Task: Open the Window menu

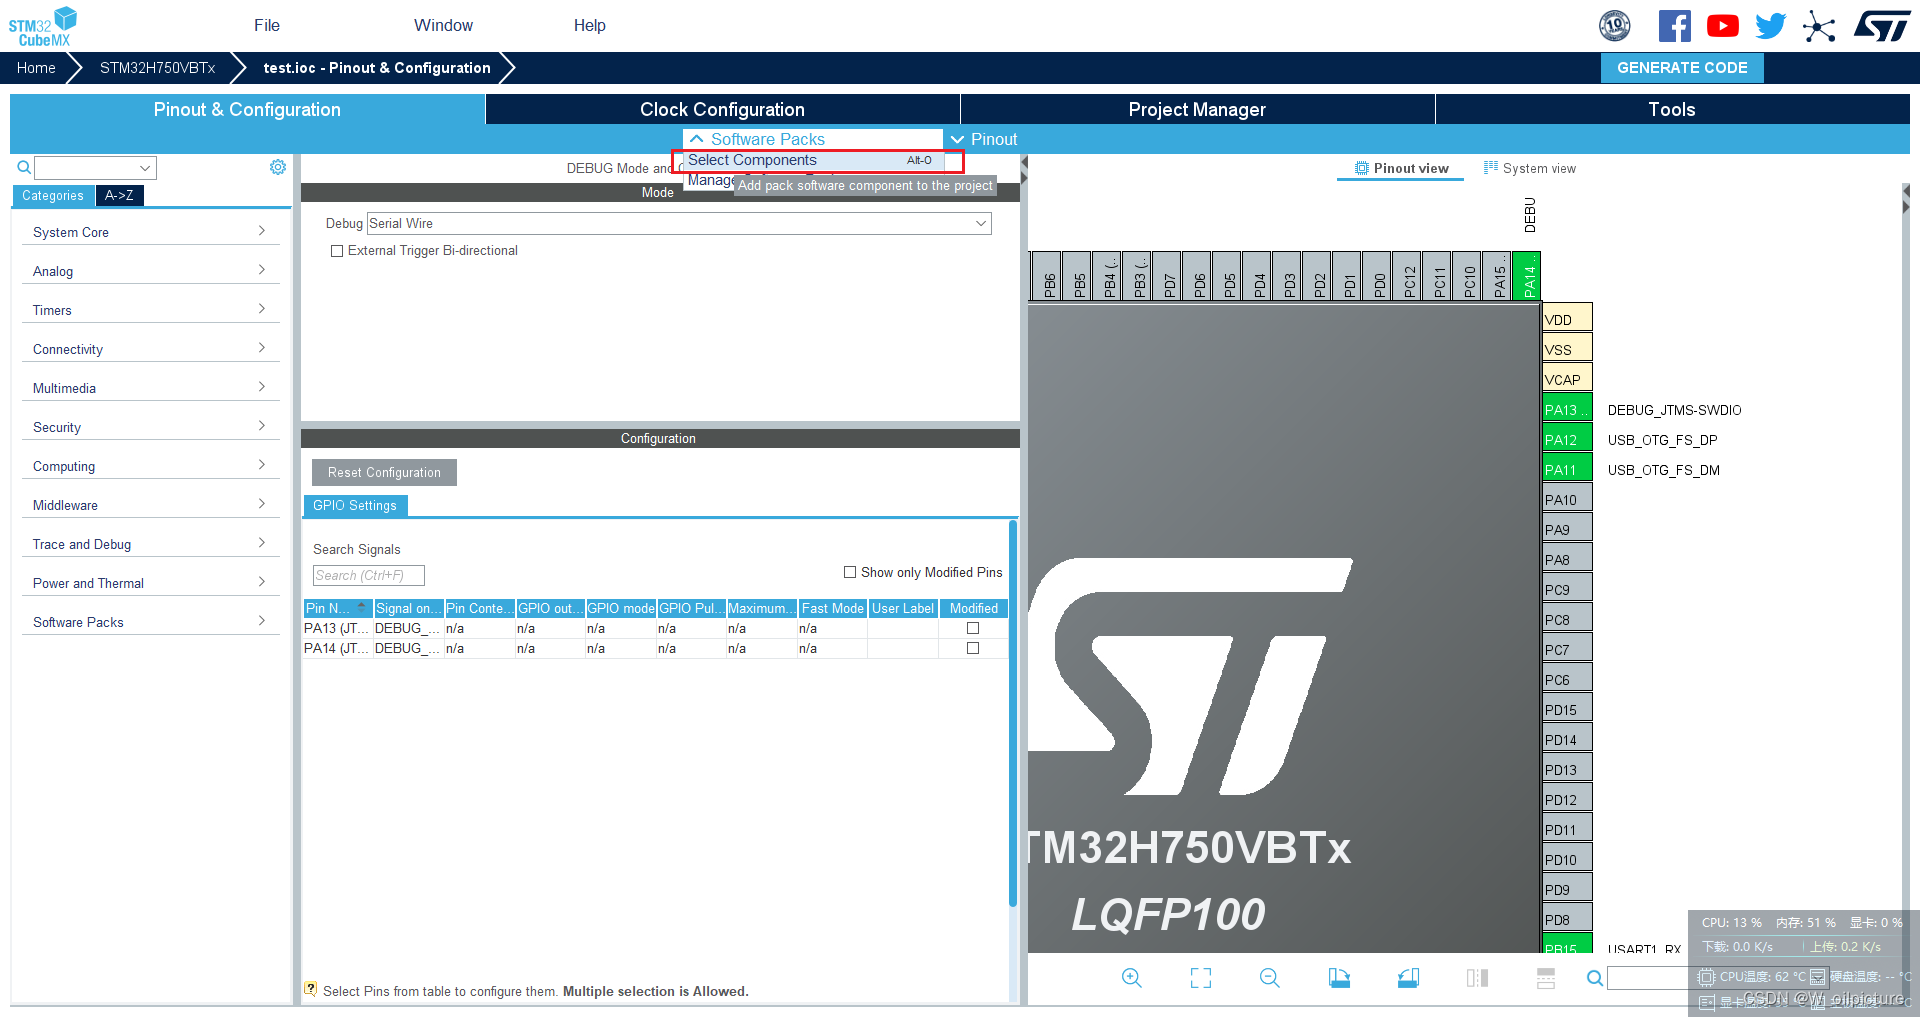Action: (x=444, y=26)
